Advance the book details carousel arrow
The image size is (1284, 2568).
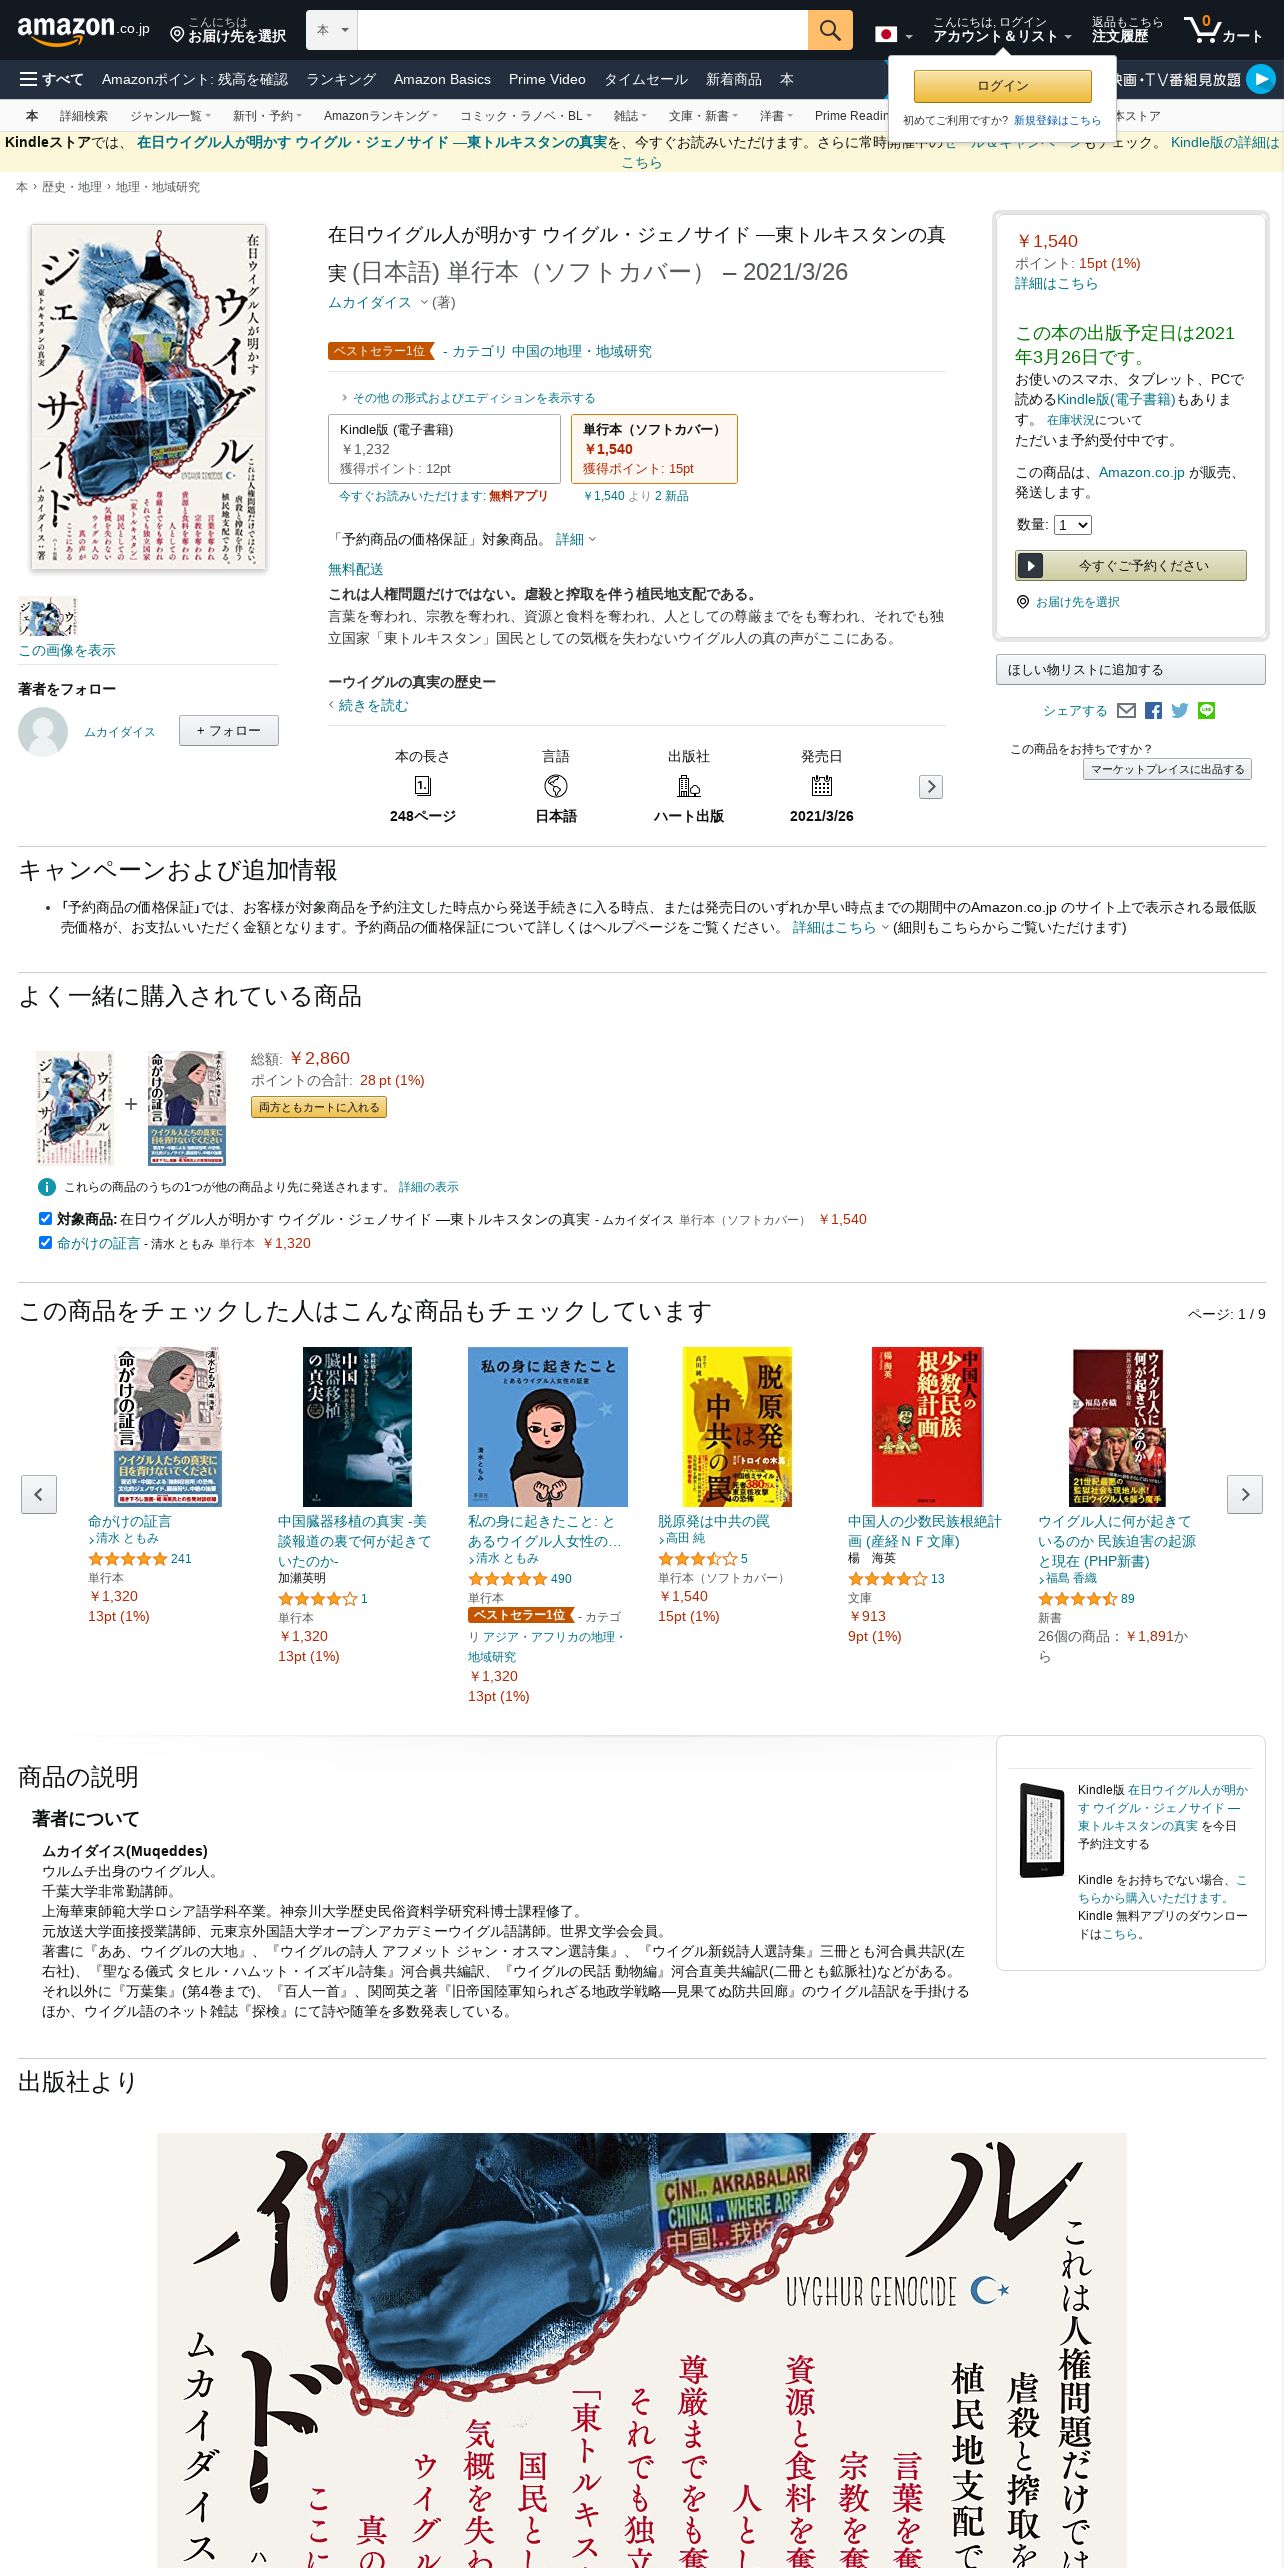click(931, 787)
